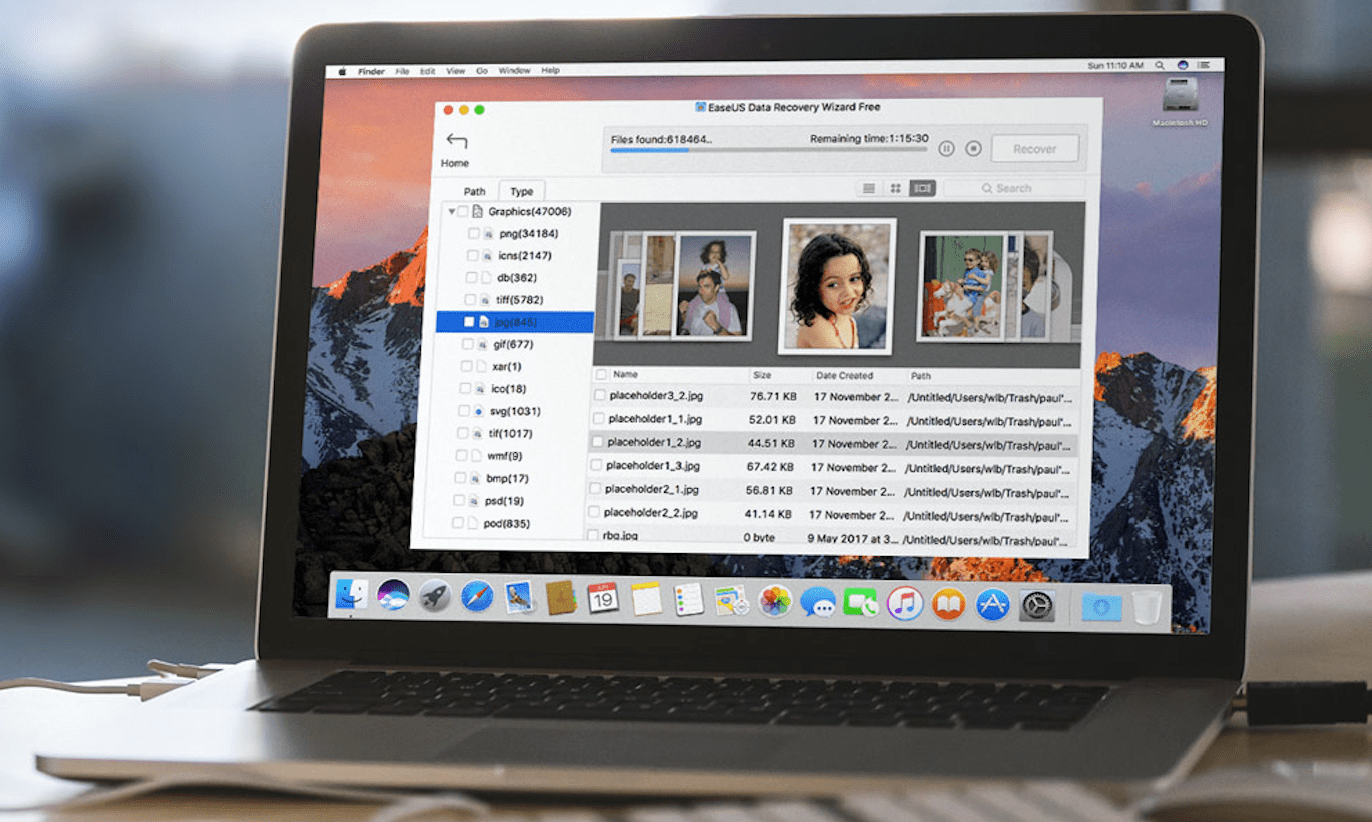Sort by the Path column header

point(921,377)
